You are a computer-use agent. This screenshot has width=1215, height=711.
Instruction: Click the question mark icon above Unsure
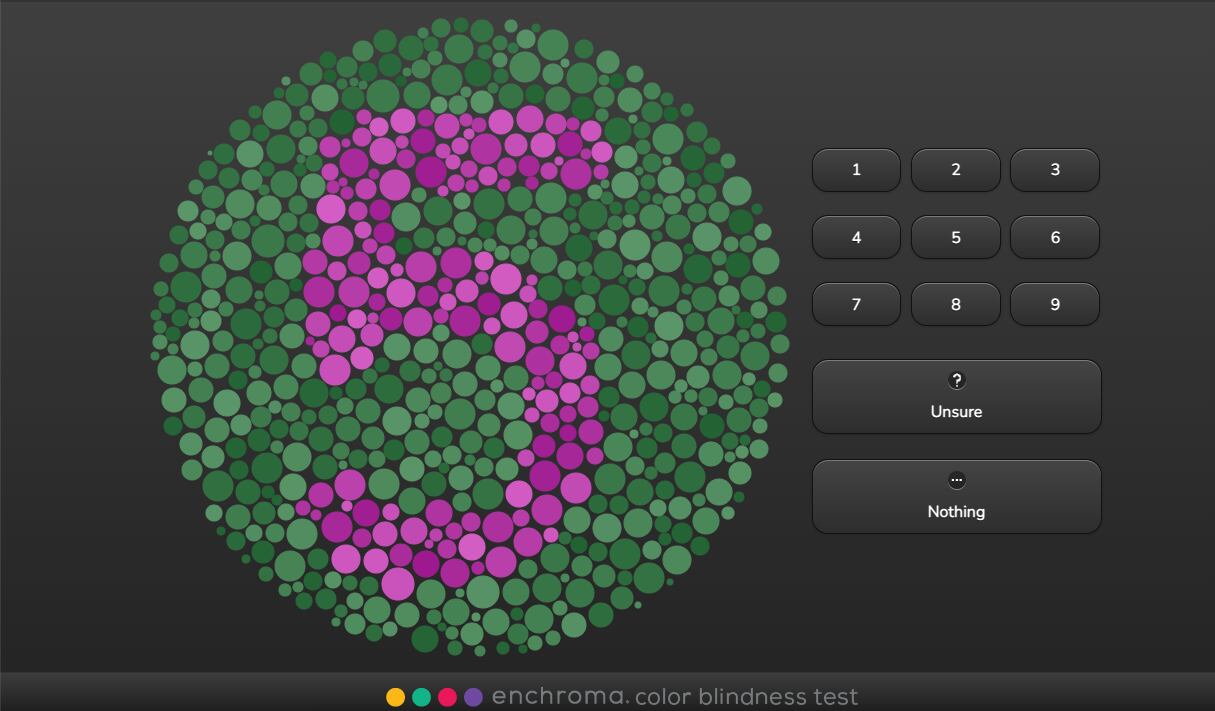(x=956, y=381)
